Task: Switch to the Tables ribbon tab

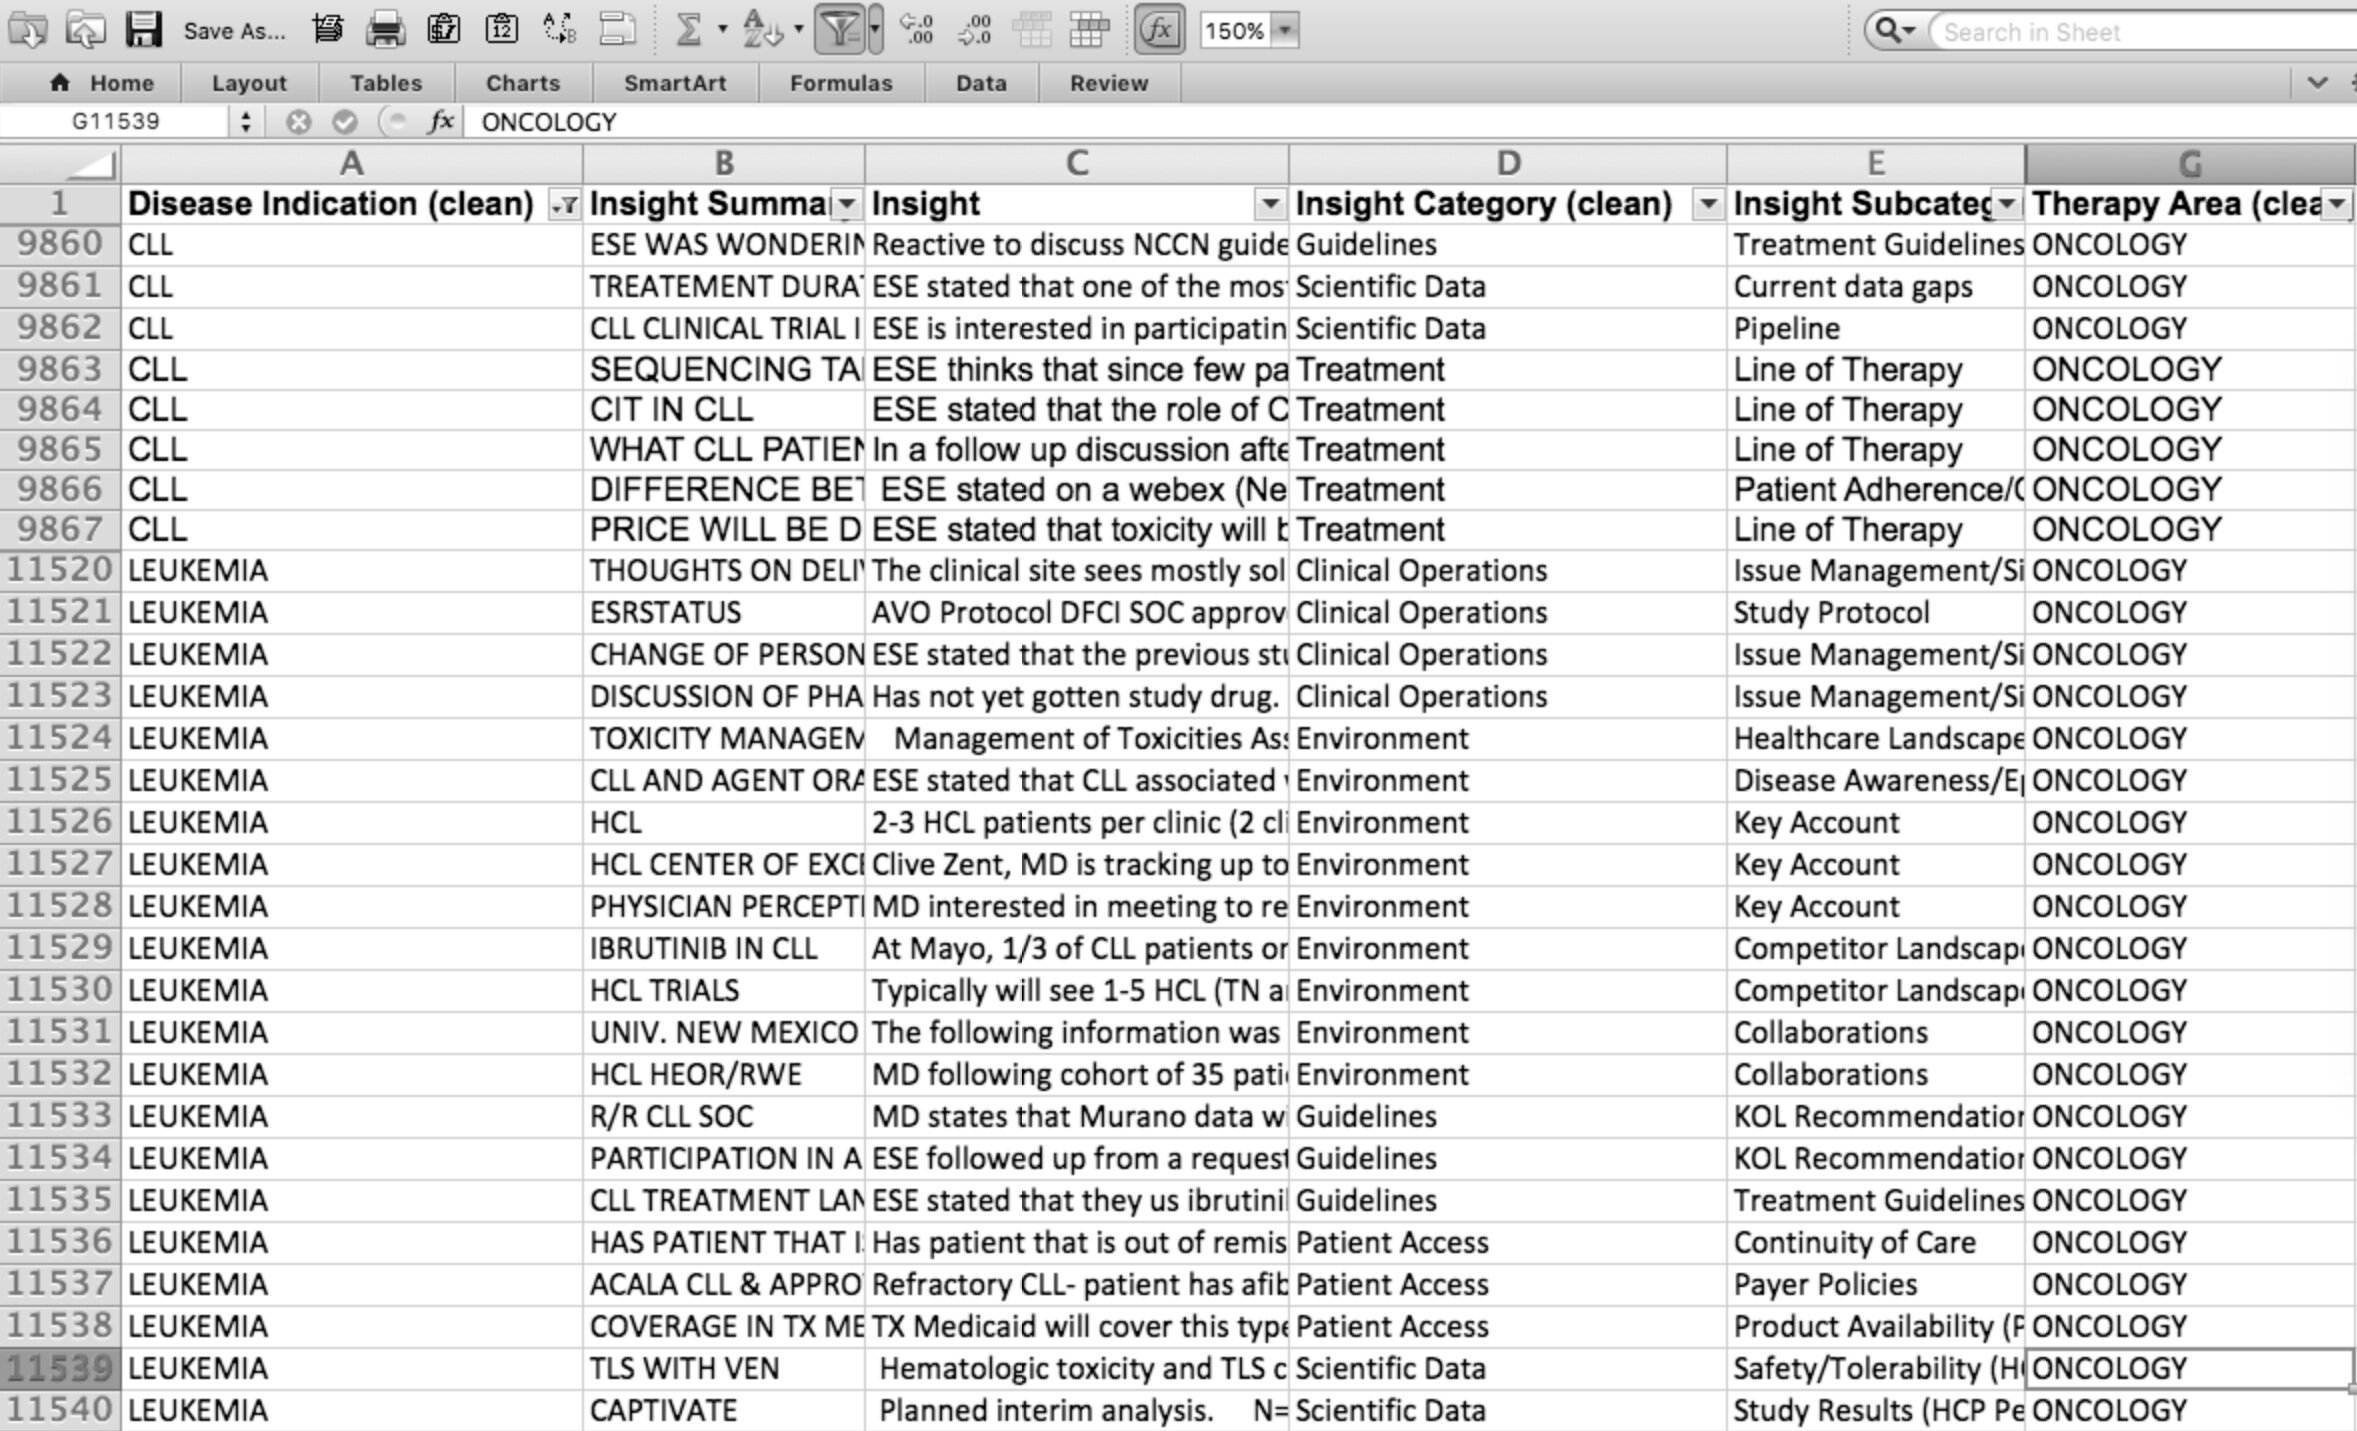Action: 386,83
